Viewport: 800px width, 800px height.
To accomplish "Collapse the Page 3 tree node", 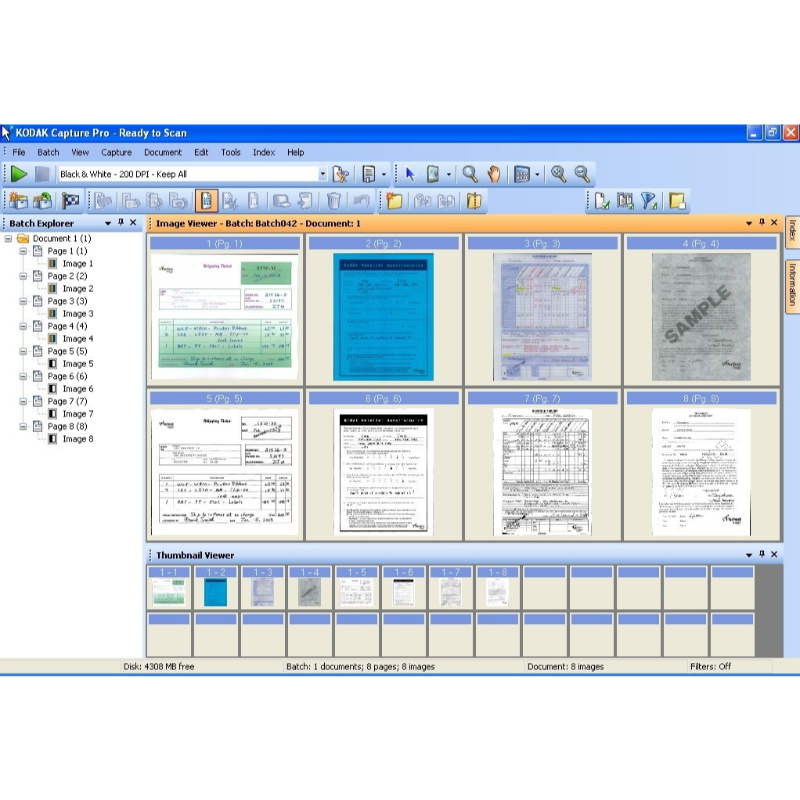I will pyautogui.click(x=24, y=301).
